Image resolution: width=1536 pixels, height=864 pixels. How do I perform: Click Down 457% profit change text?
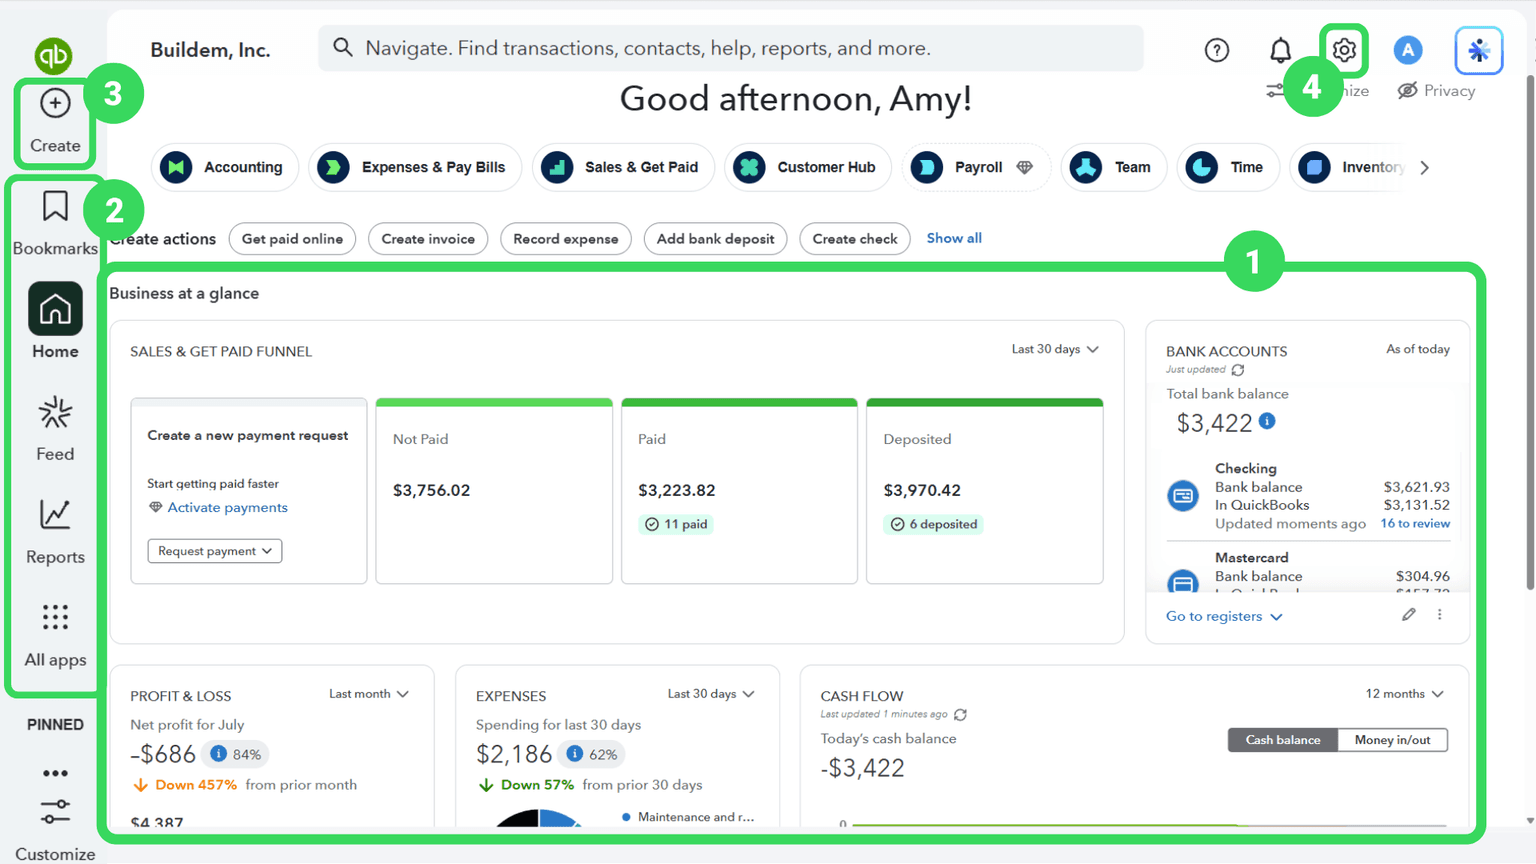[196, 785]
